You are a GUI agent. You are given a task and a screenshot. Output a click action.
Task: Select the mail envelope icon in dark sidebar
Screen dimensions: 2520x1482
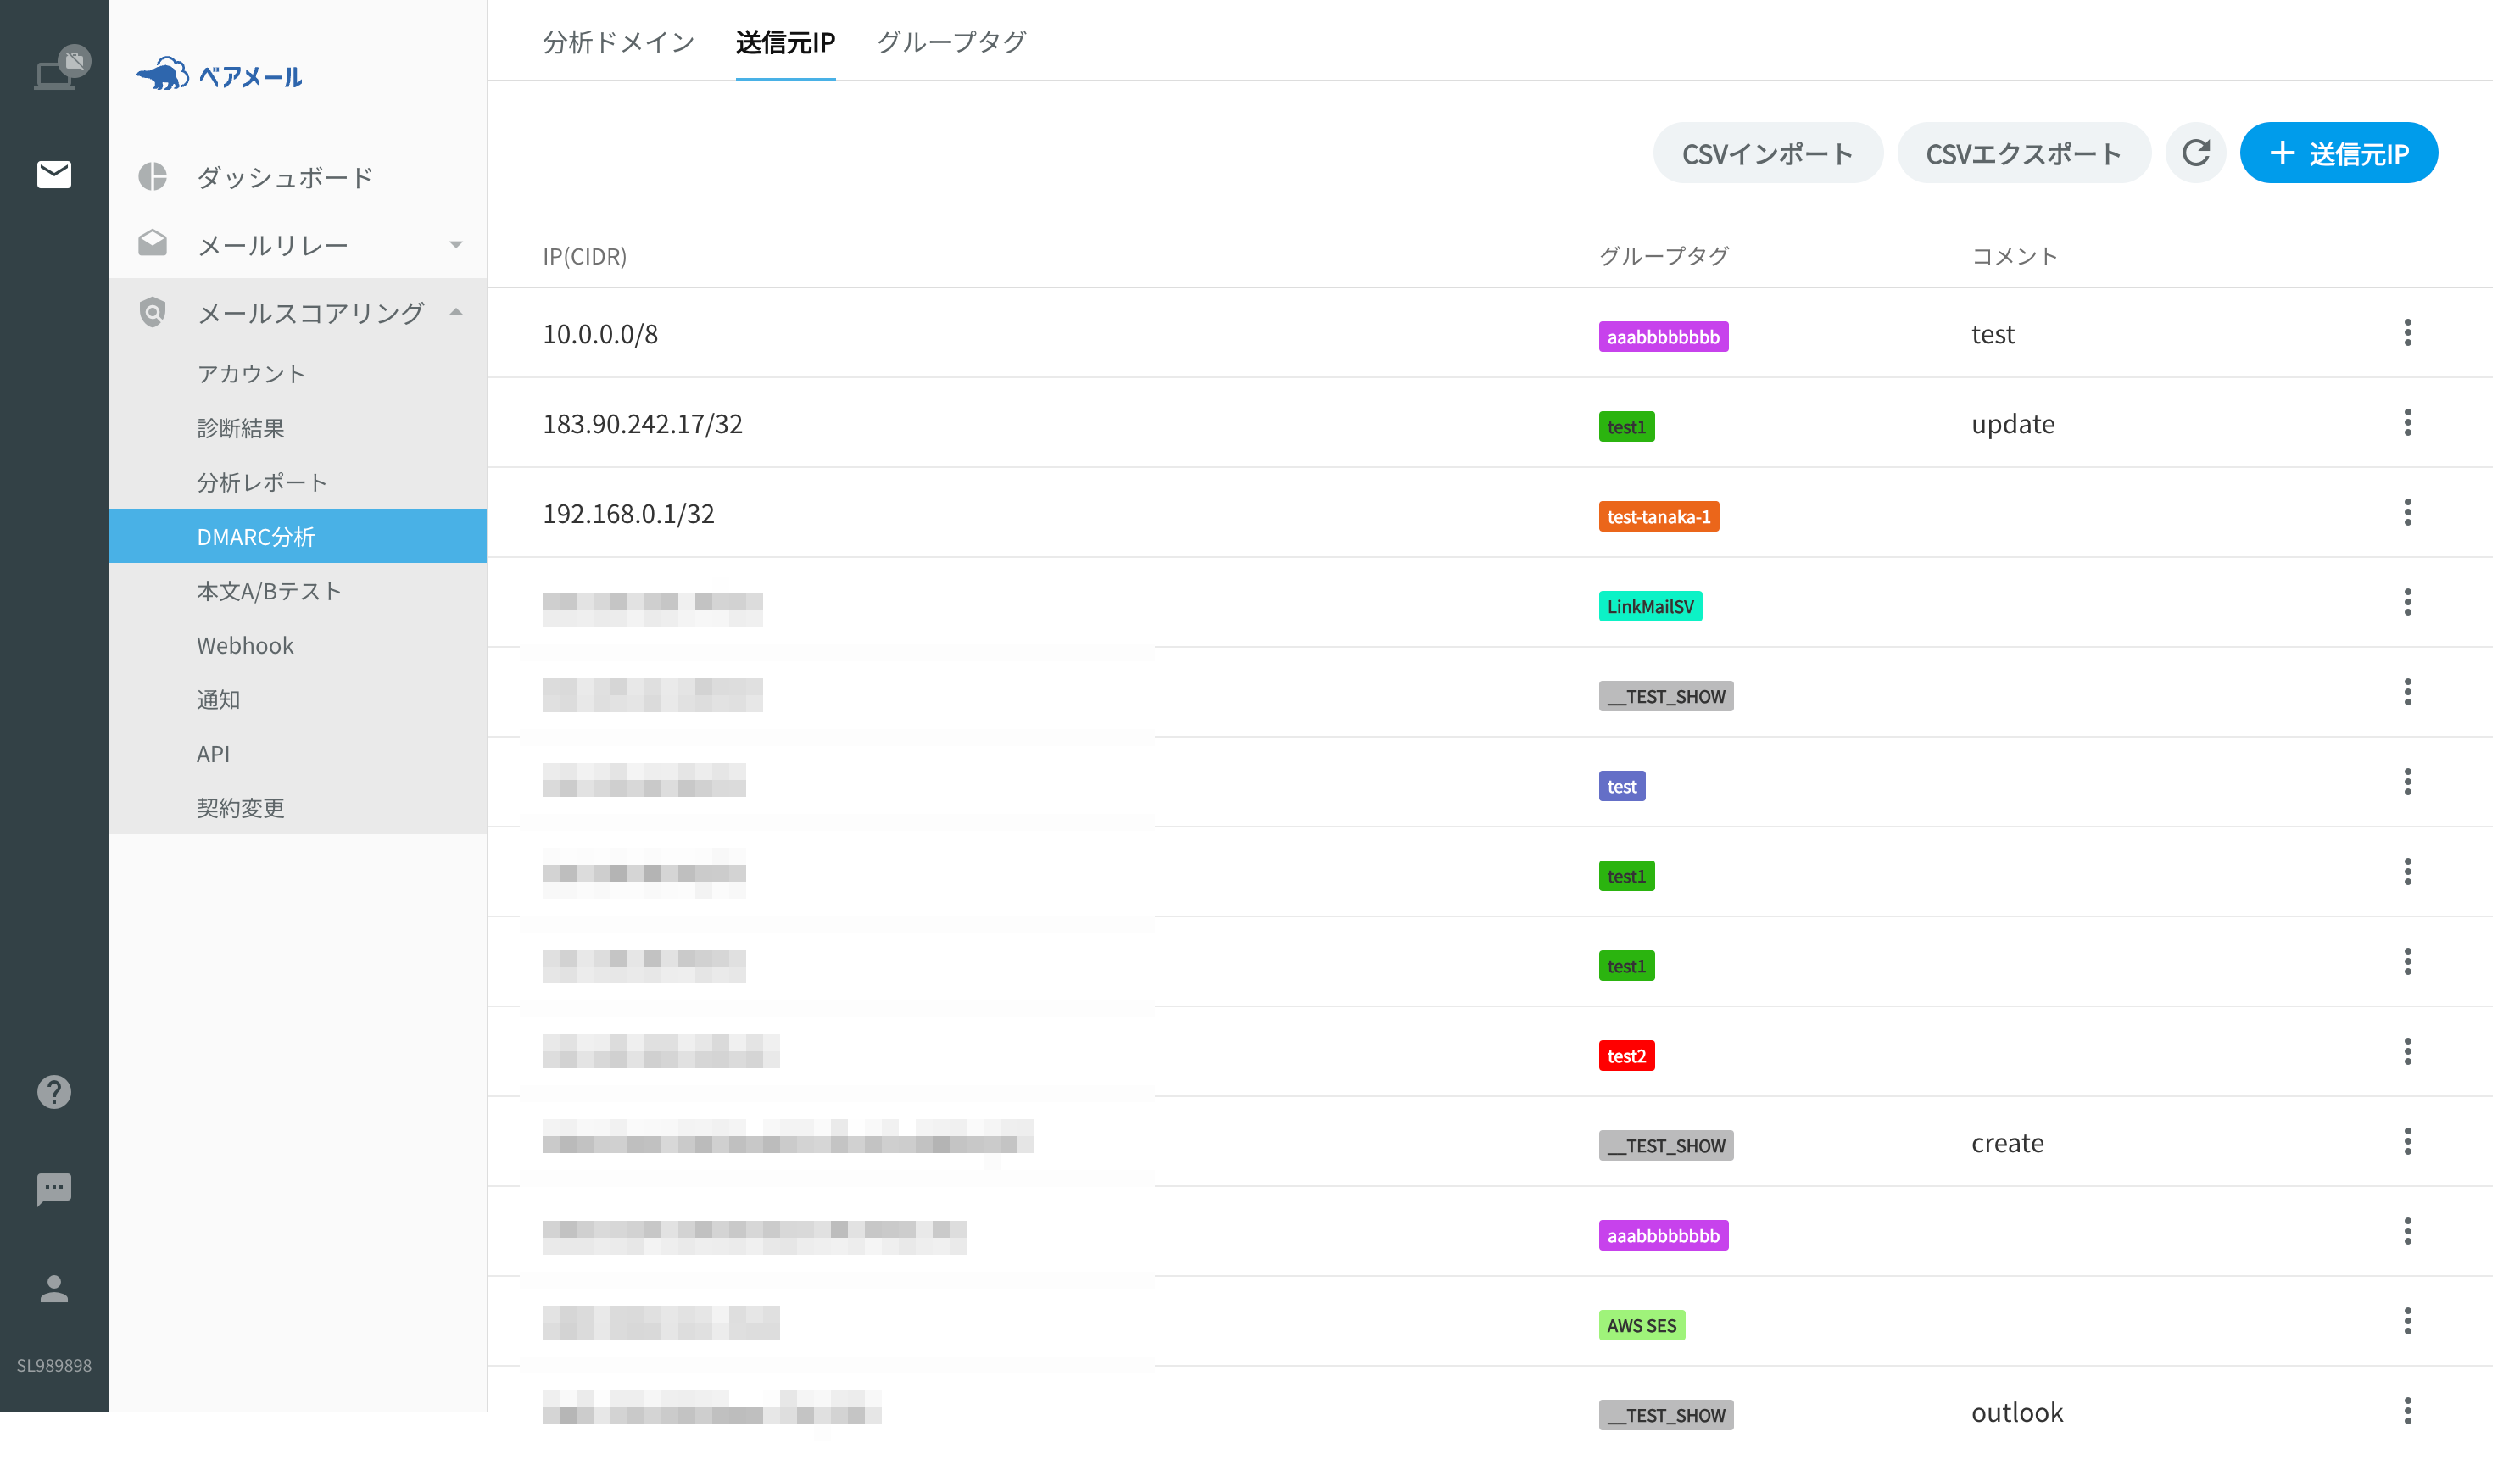(54, 175)
